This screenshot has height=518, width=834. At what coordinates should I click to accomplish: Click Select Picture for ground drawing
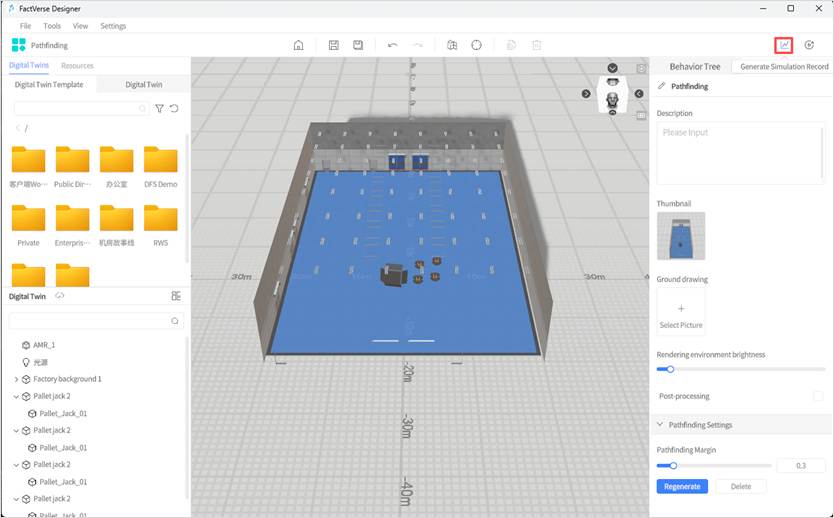click(681, 314)
